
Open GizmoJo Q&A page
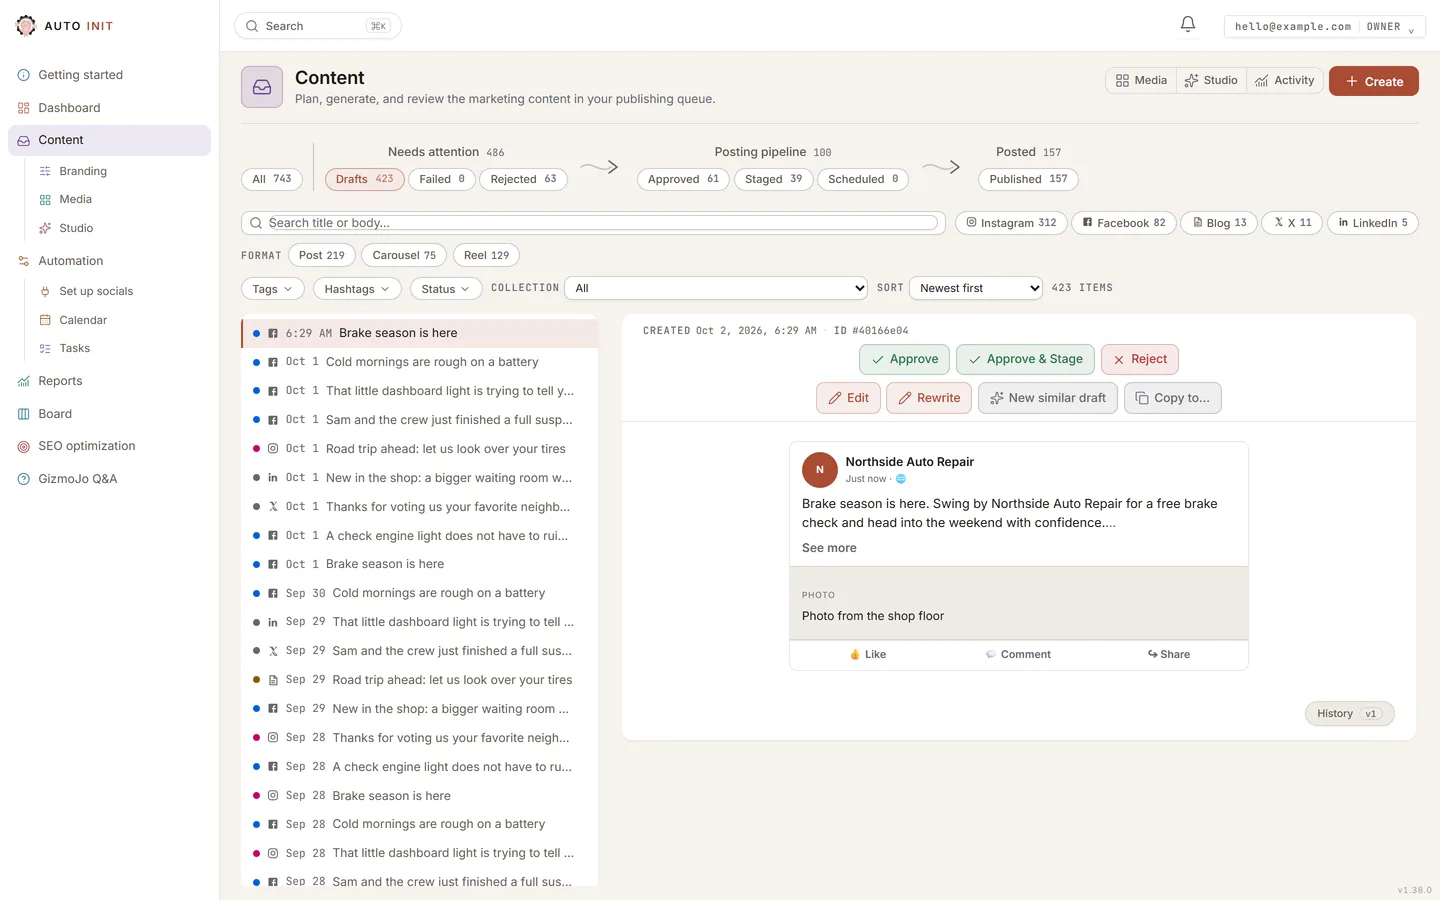pos(78,479)
